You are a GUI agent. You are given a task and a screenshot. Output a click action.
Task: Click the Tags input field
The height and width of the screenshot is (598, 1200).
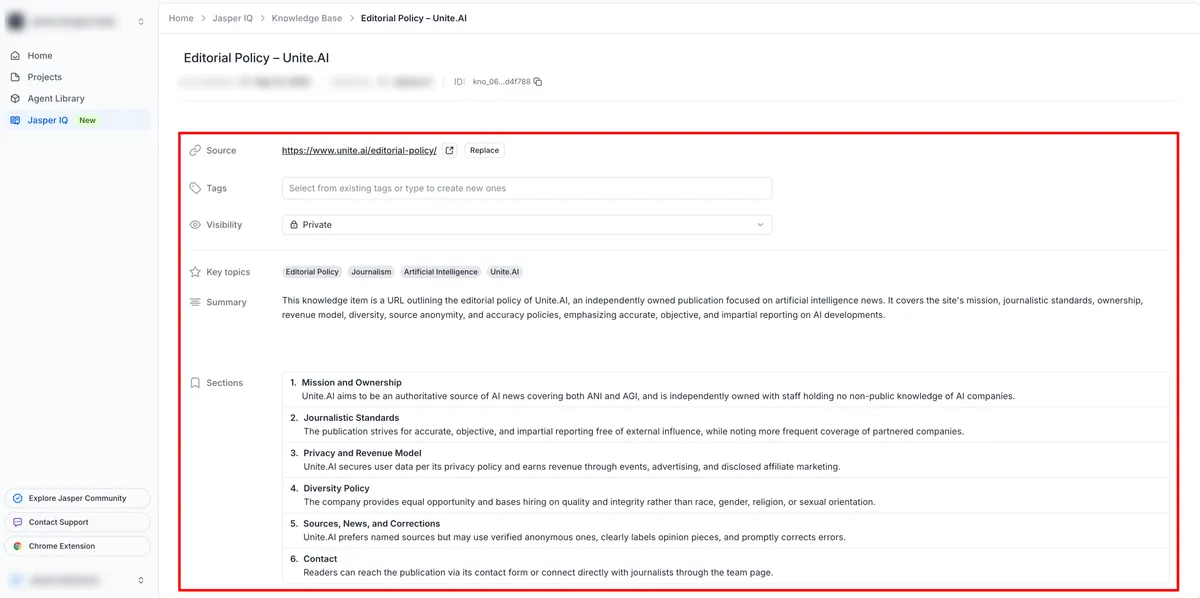(x=527, y=188)
